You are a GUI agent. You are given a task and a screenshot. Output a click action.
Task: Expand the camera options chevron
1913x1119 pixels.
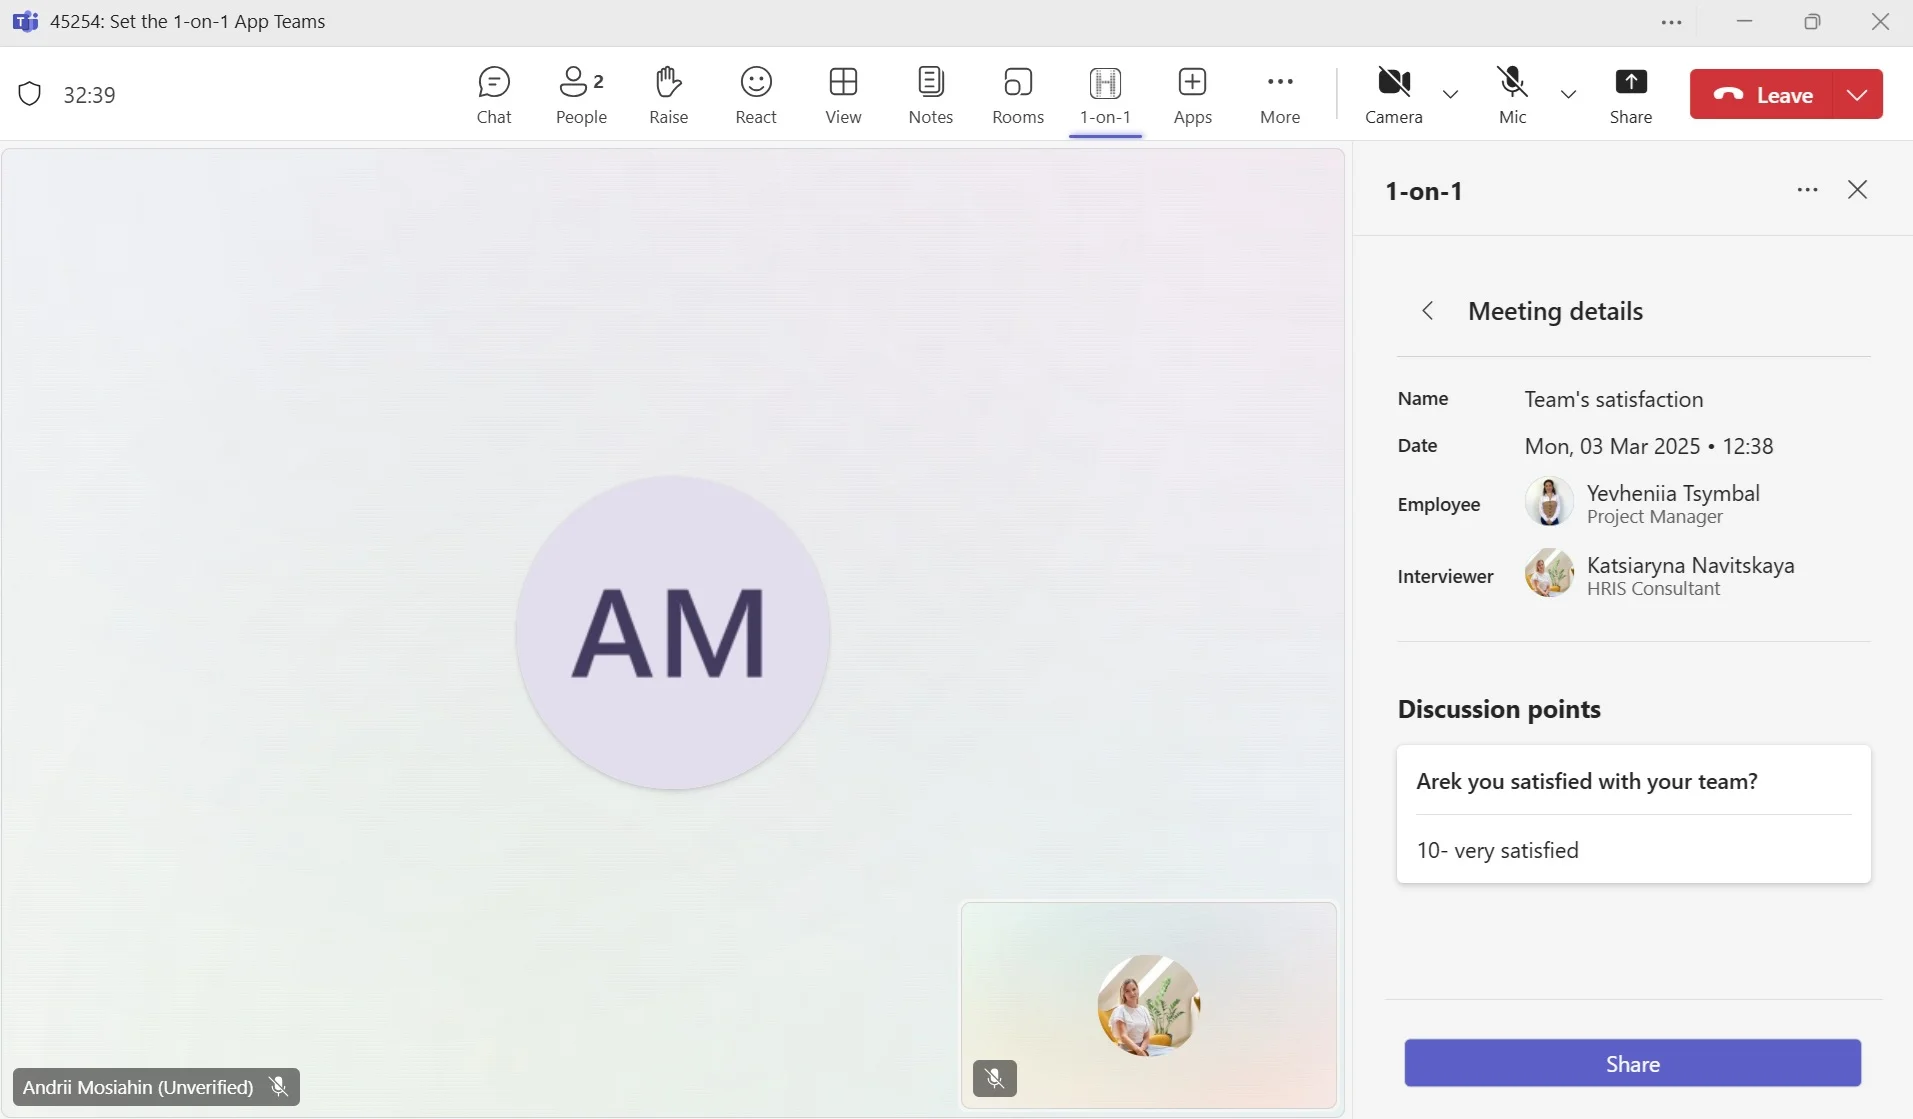(1450, 94)
